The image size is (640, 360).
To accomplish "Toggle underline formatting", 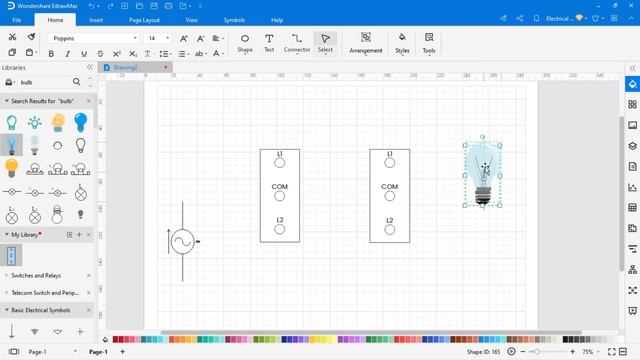I will (x=84, y=53).
